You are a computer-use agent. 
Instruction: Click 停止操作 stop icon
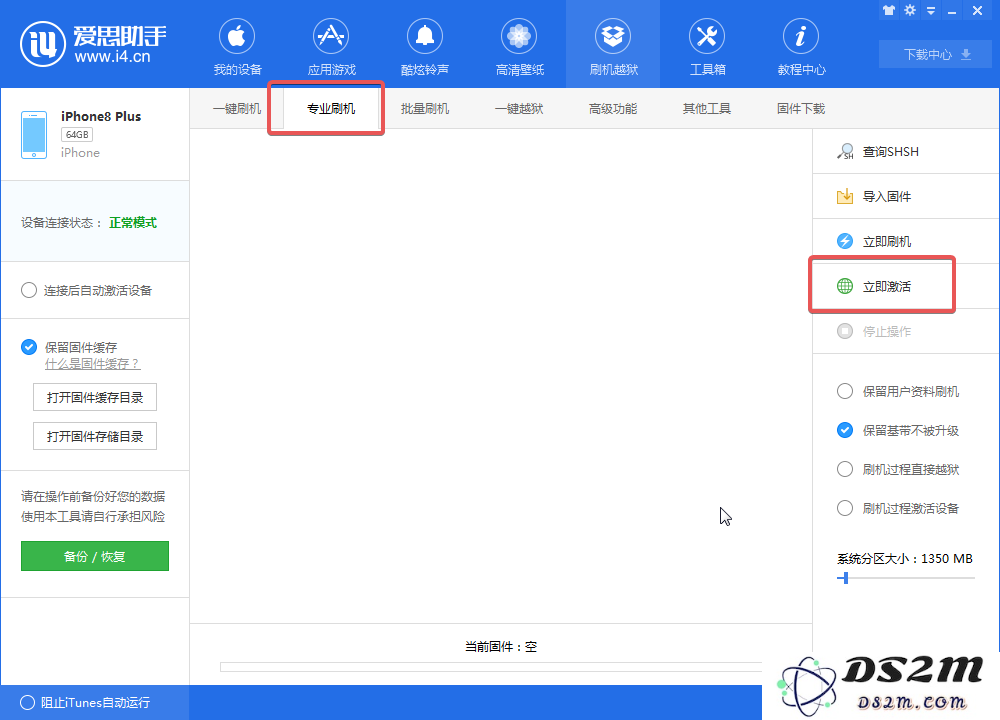(x=845, y=331)
